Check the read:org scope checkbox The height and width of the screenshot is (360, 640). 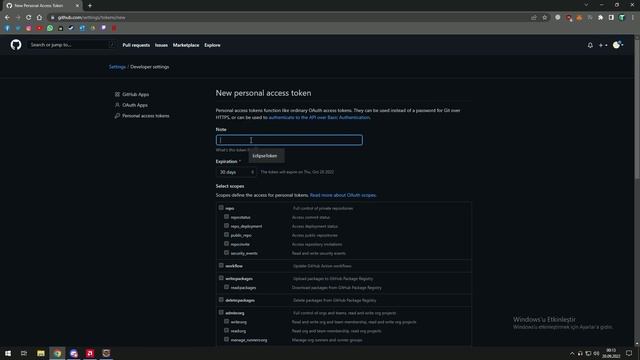click(x=227, y=330)
